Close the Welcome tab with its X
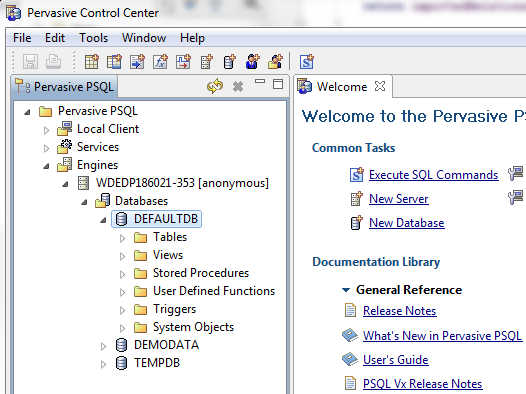 click(380, 86)
